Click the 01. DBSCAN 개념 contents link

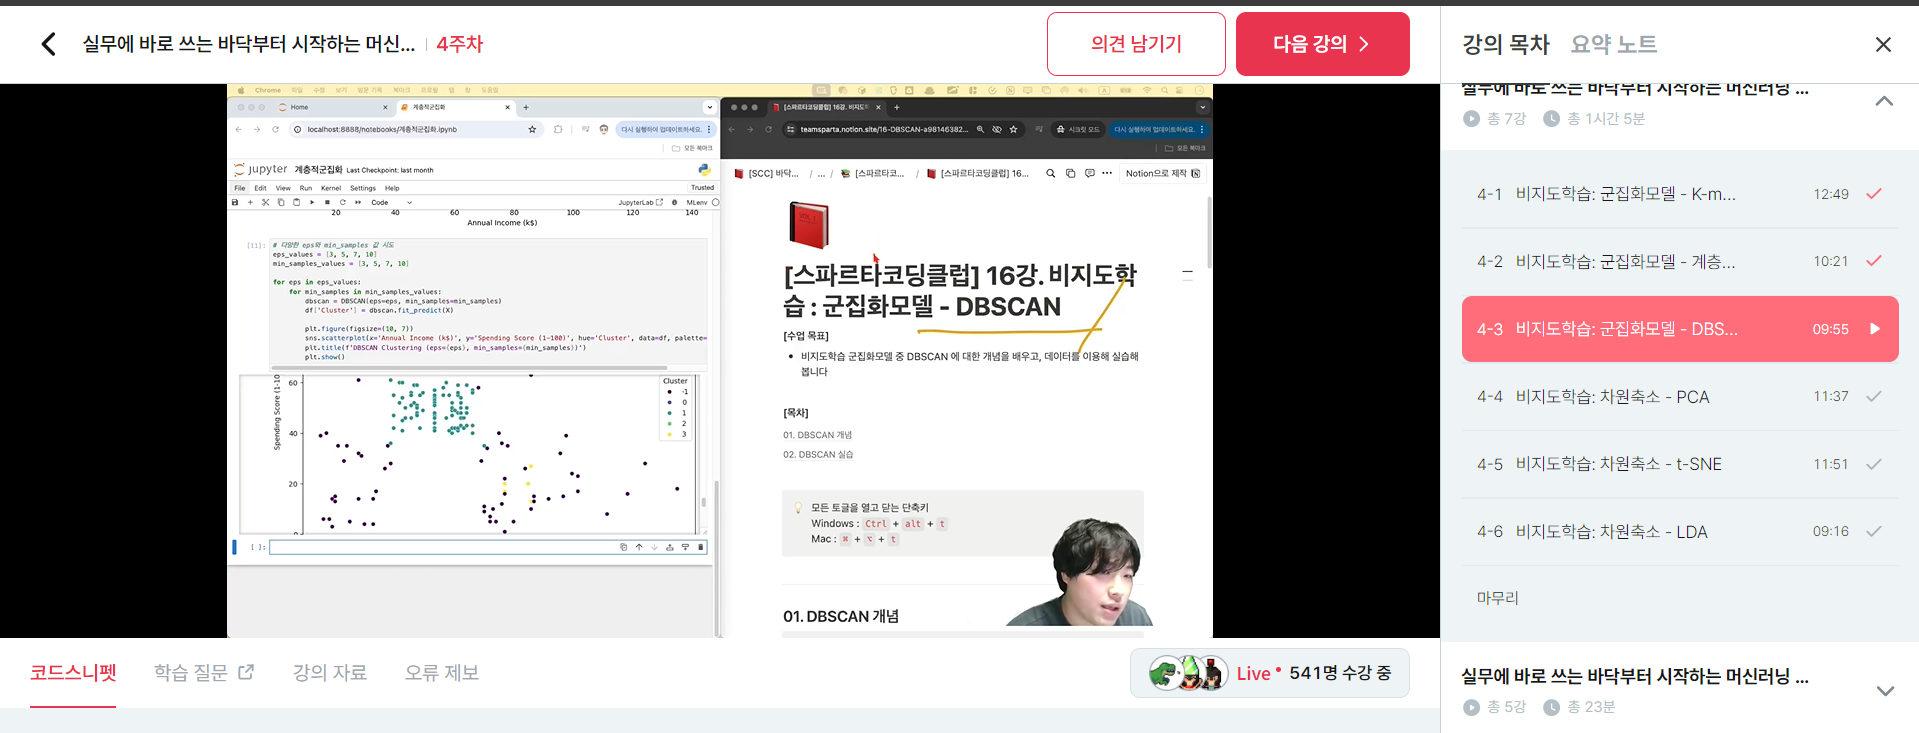pyautogui.click(x=817, y=435)
